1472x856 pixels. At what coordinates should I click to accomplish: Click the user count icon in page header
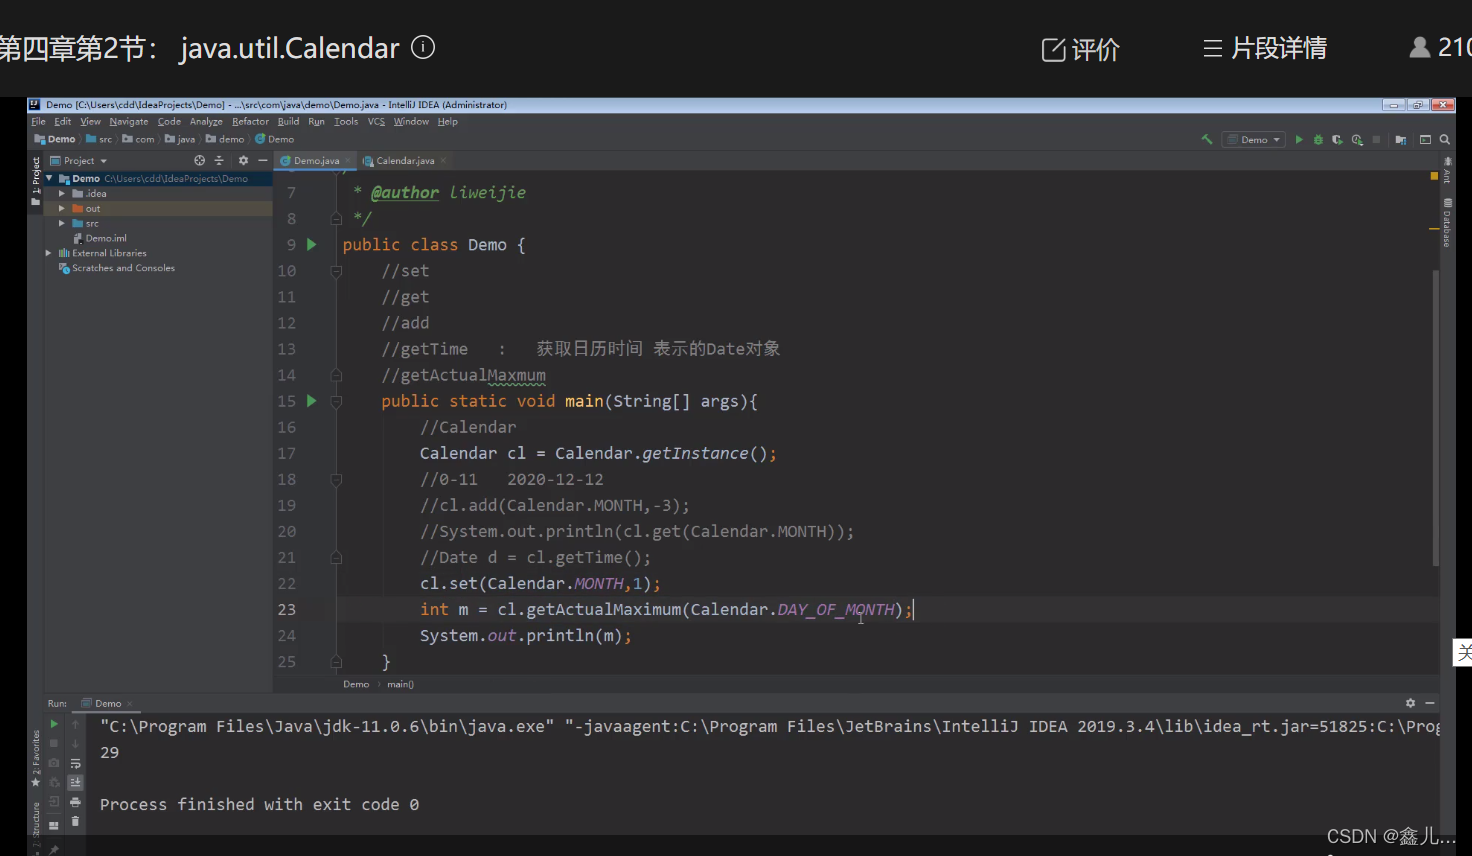(x=1419, y=47)
